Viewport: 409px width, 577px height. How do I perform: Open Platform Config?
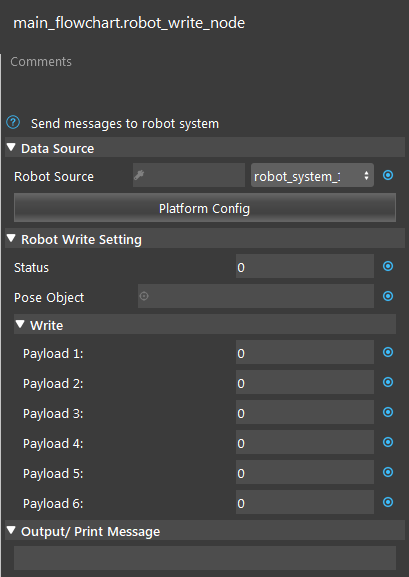(205, 208)
